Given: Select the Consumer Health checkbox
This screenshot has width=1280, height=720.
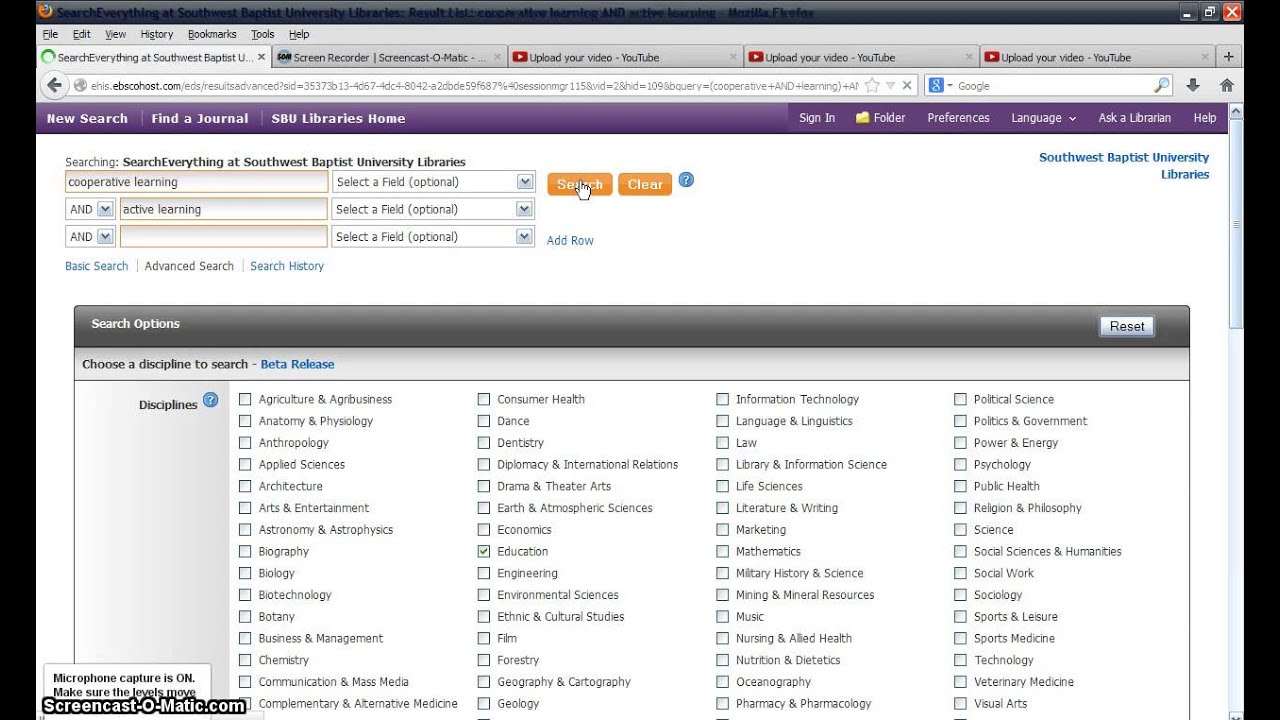Looking at the screenshot, I should pyautogui.click(x=484, y=399).
